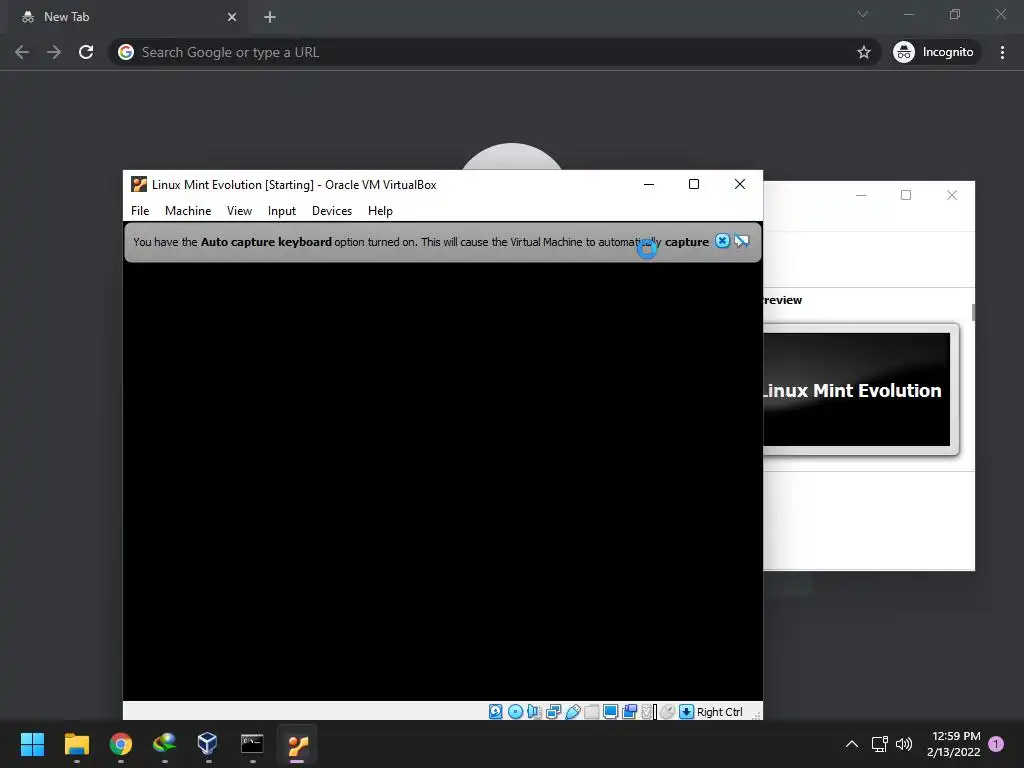Click the Chrome address bar search field
Screen dimensions: 1024x768
pos(494,52)
